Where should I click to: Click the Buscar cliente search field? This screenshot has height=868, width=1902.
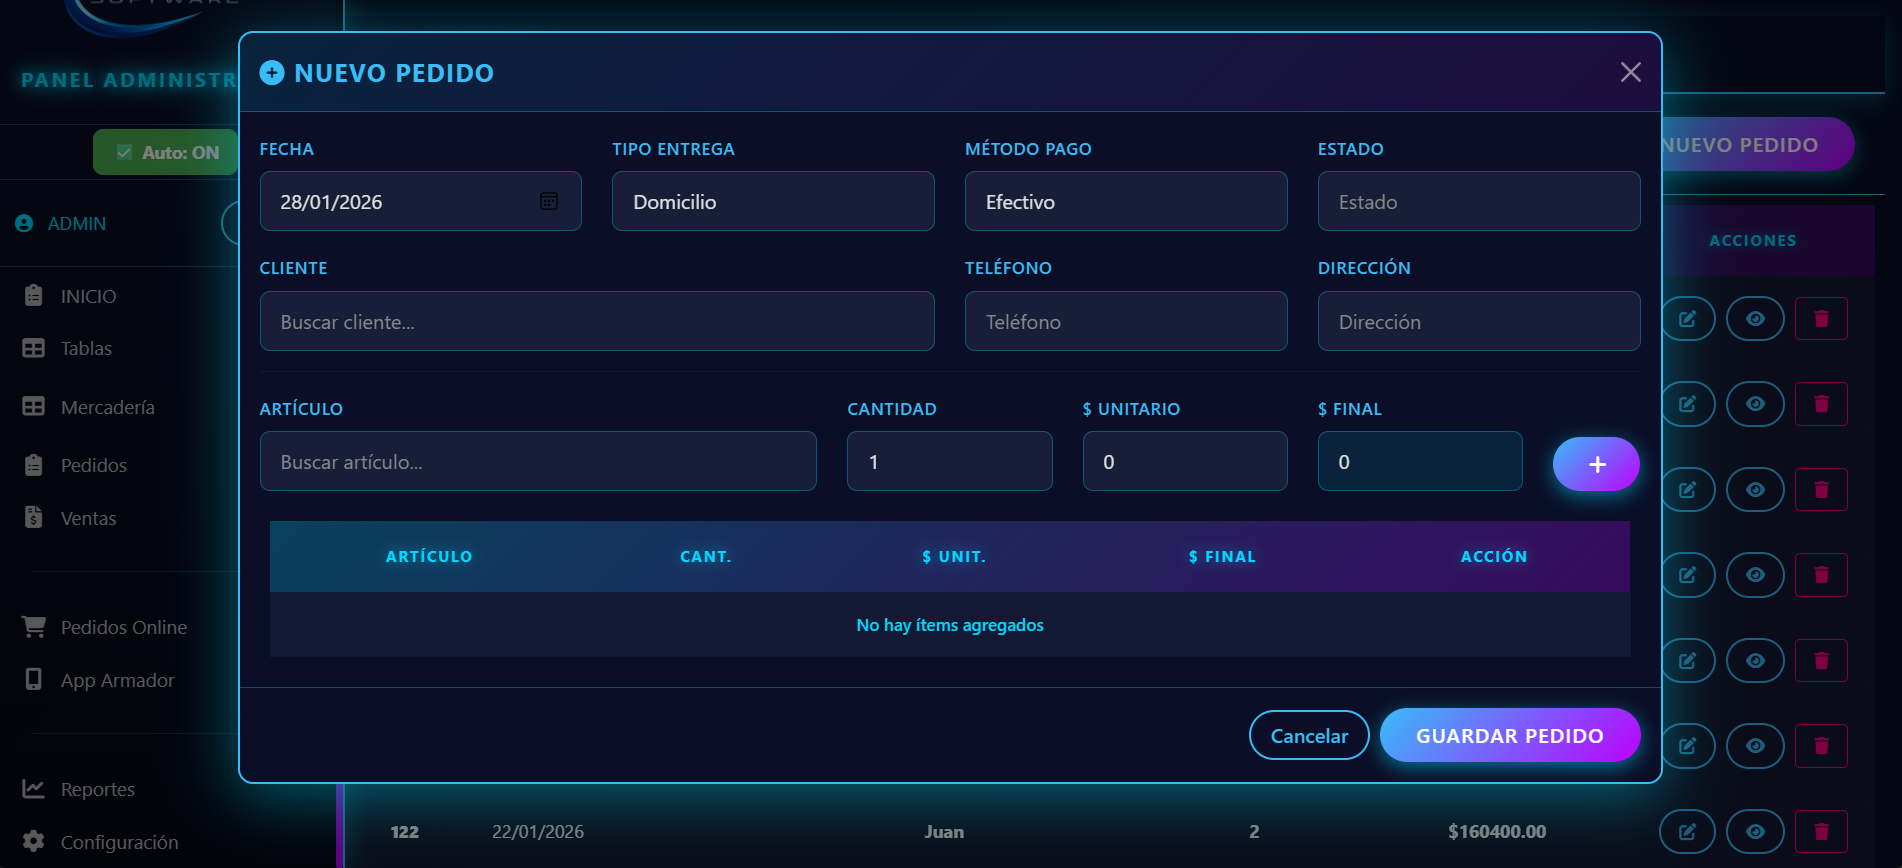pos(596,322)
